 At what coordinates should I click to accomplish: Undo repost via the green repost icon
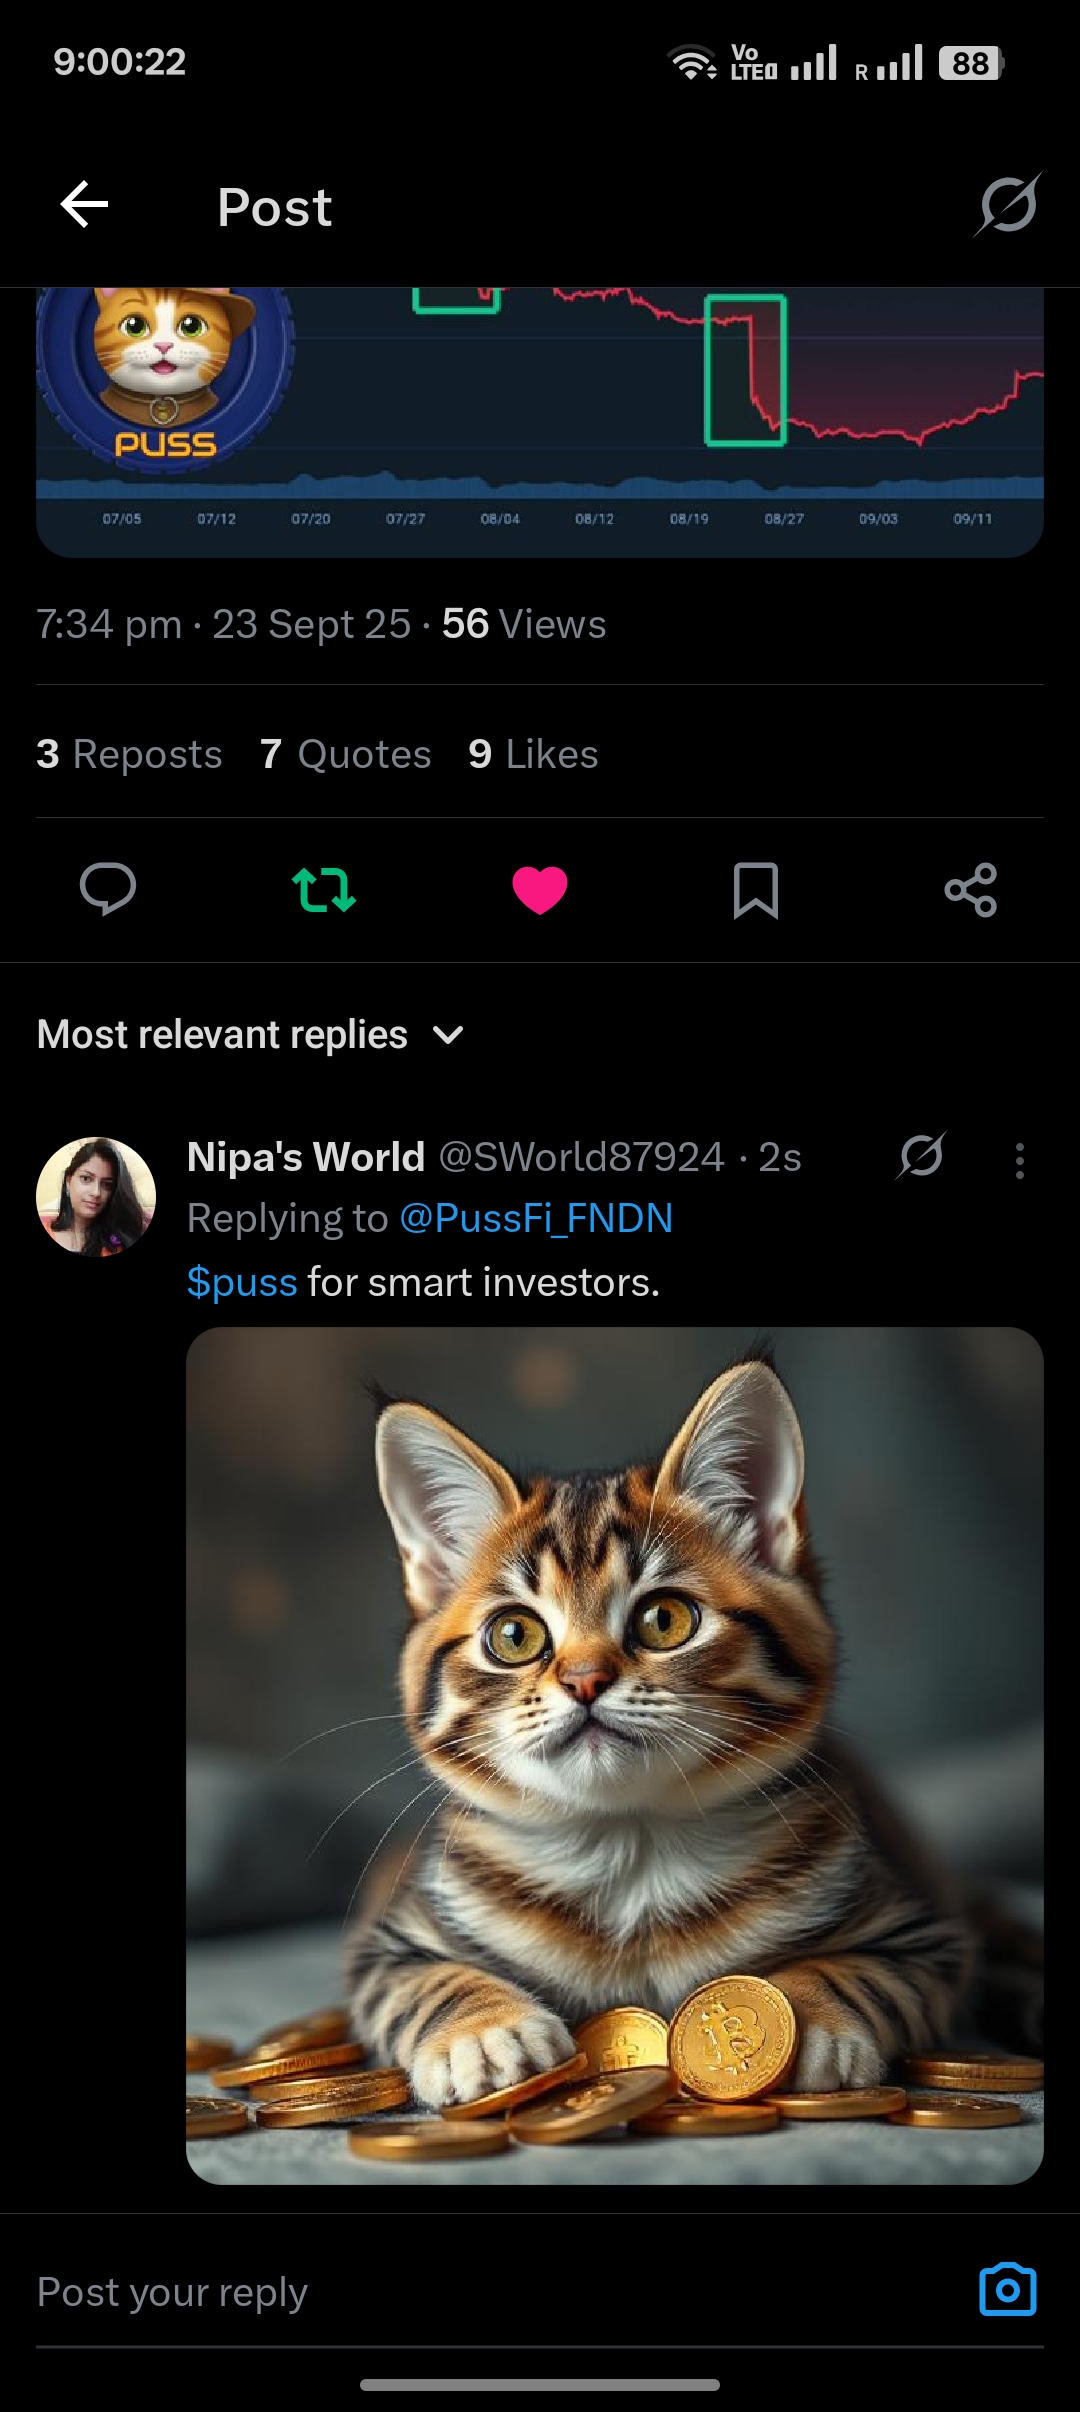323,889
